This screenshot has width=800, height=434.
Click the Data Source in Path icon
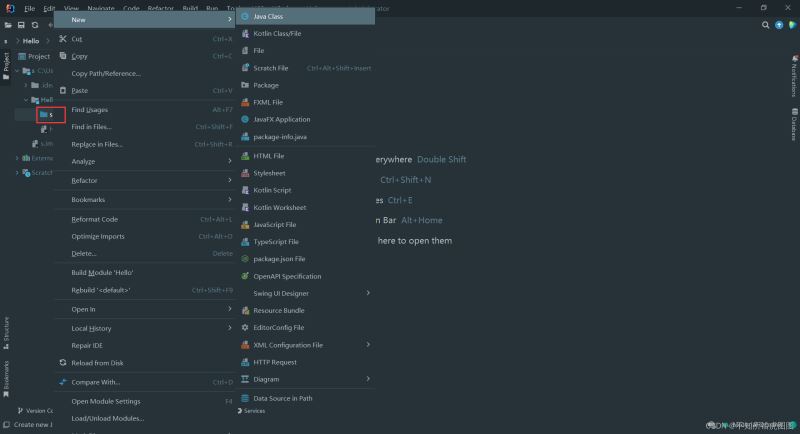pyautogui.click(x=245, y=398)
